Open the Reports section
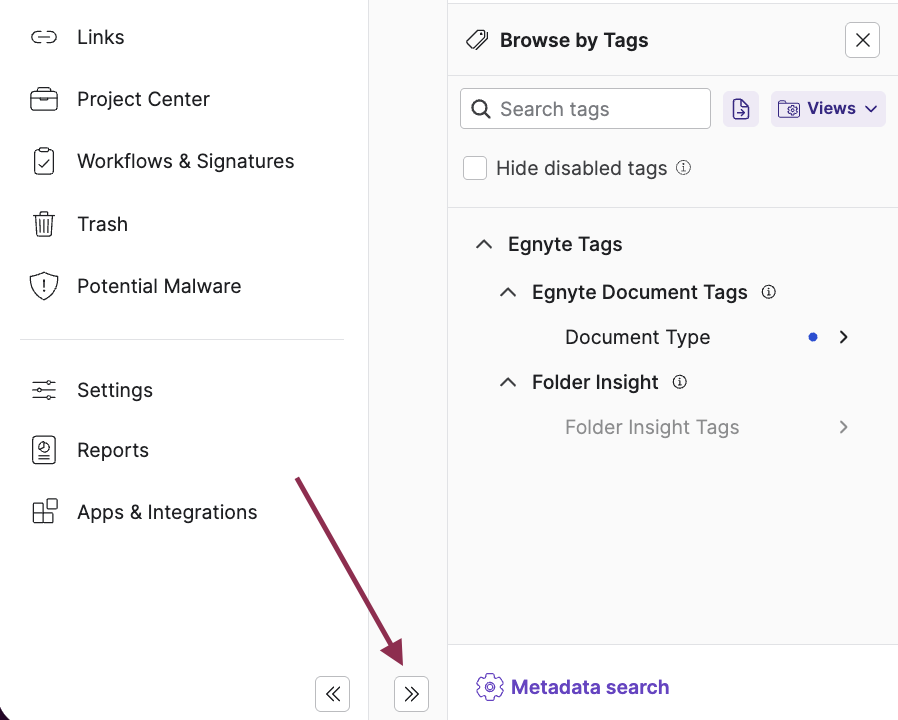 pyautogui.click(x=112, y=450)
